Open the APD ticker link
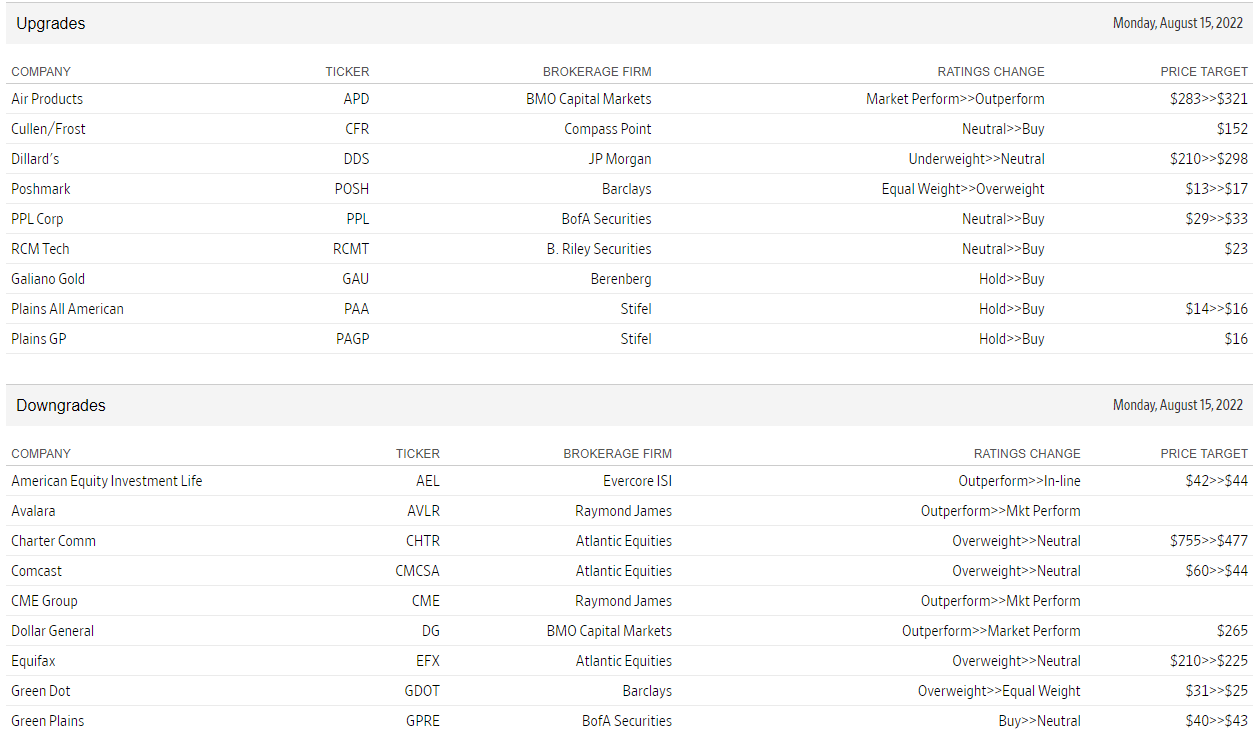 point(356,99)
